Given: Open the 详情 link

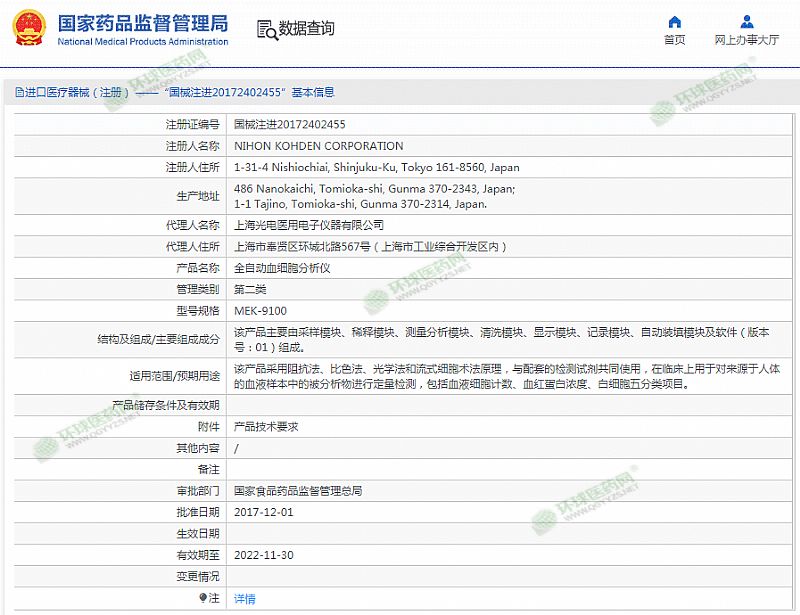Looking at the screenshot, I should coord(244,598).
